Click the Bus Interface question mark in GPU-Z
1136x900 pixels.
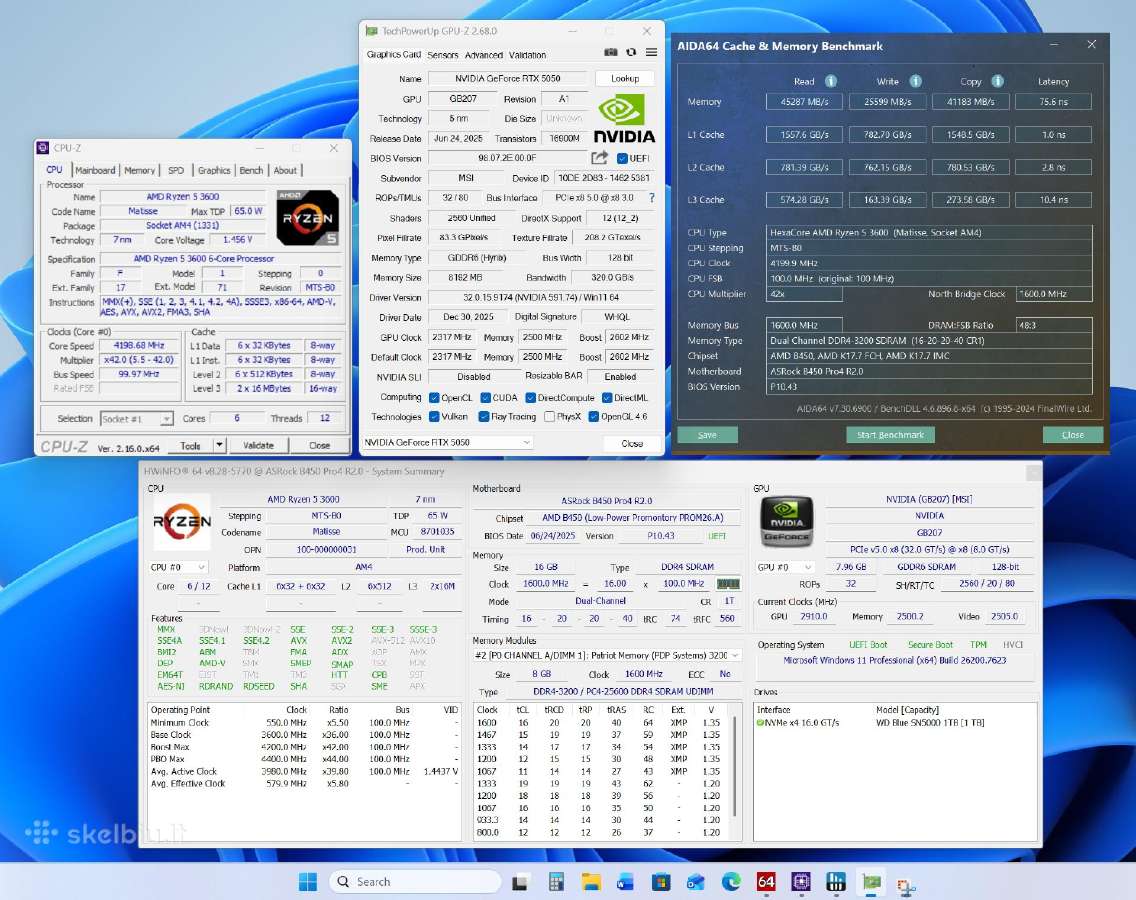[651, 198]
